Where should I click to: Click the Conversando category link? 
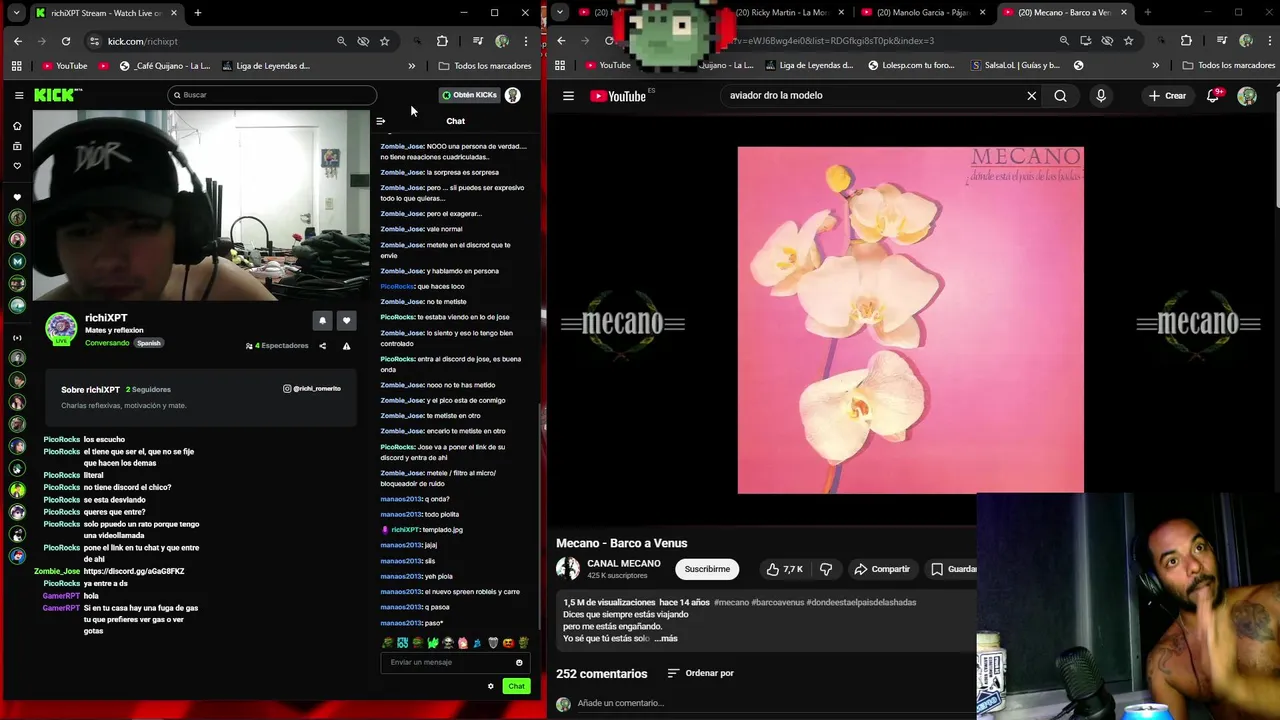tap(107, 343)
